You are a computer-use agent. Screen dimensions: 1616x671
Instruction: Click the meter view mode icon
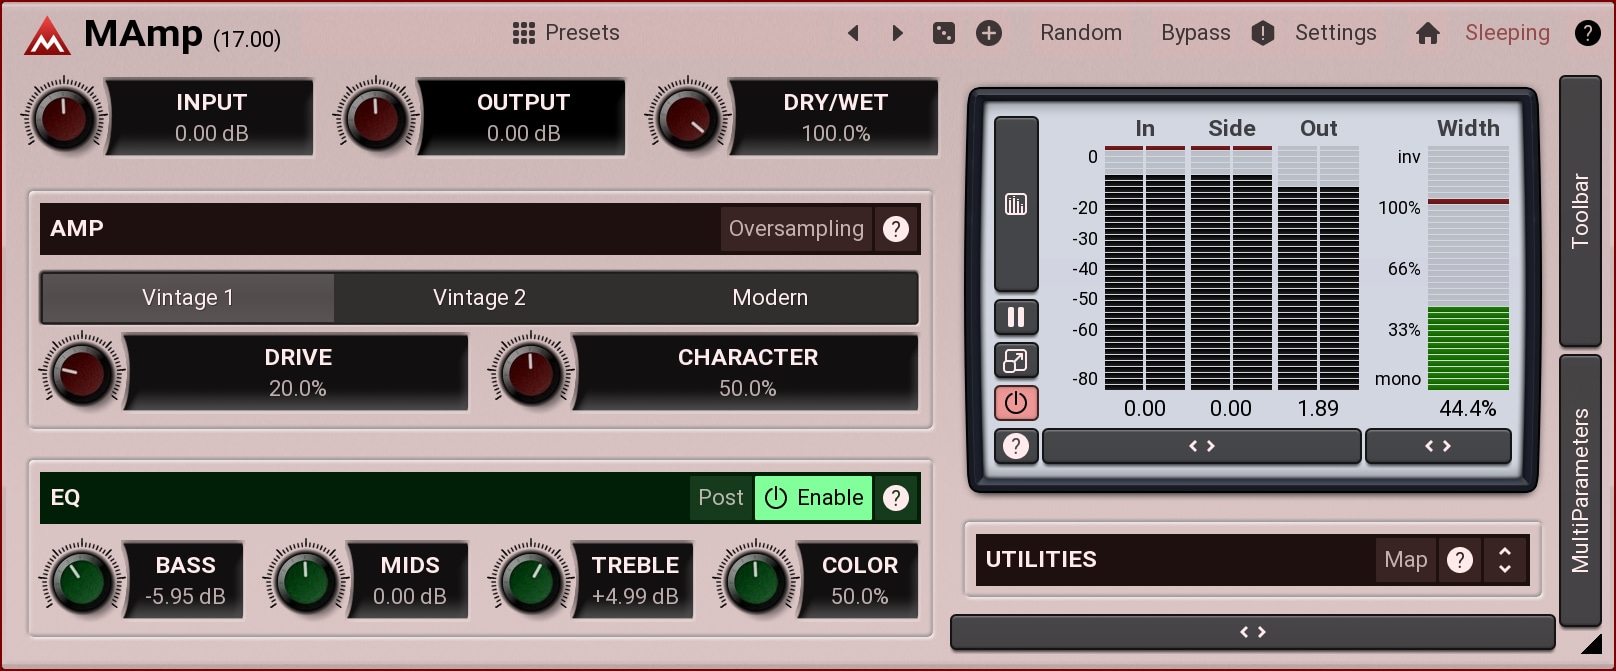(1016, 204)
